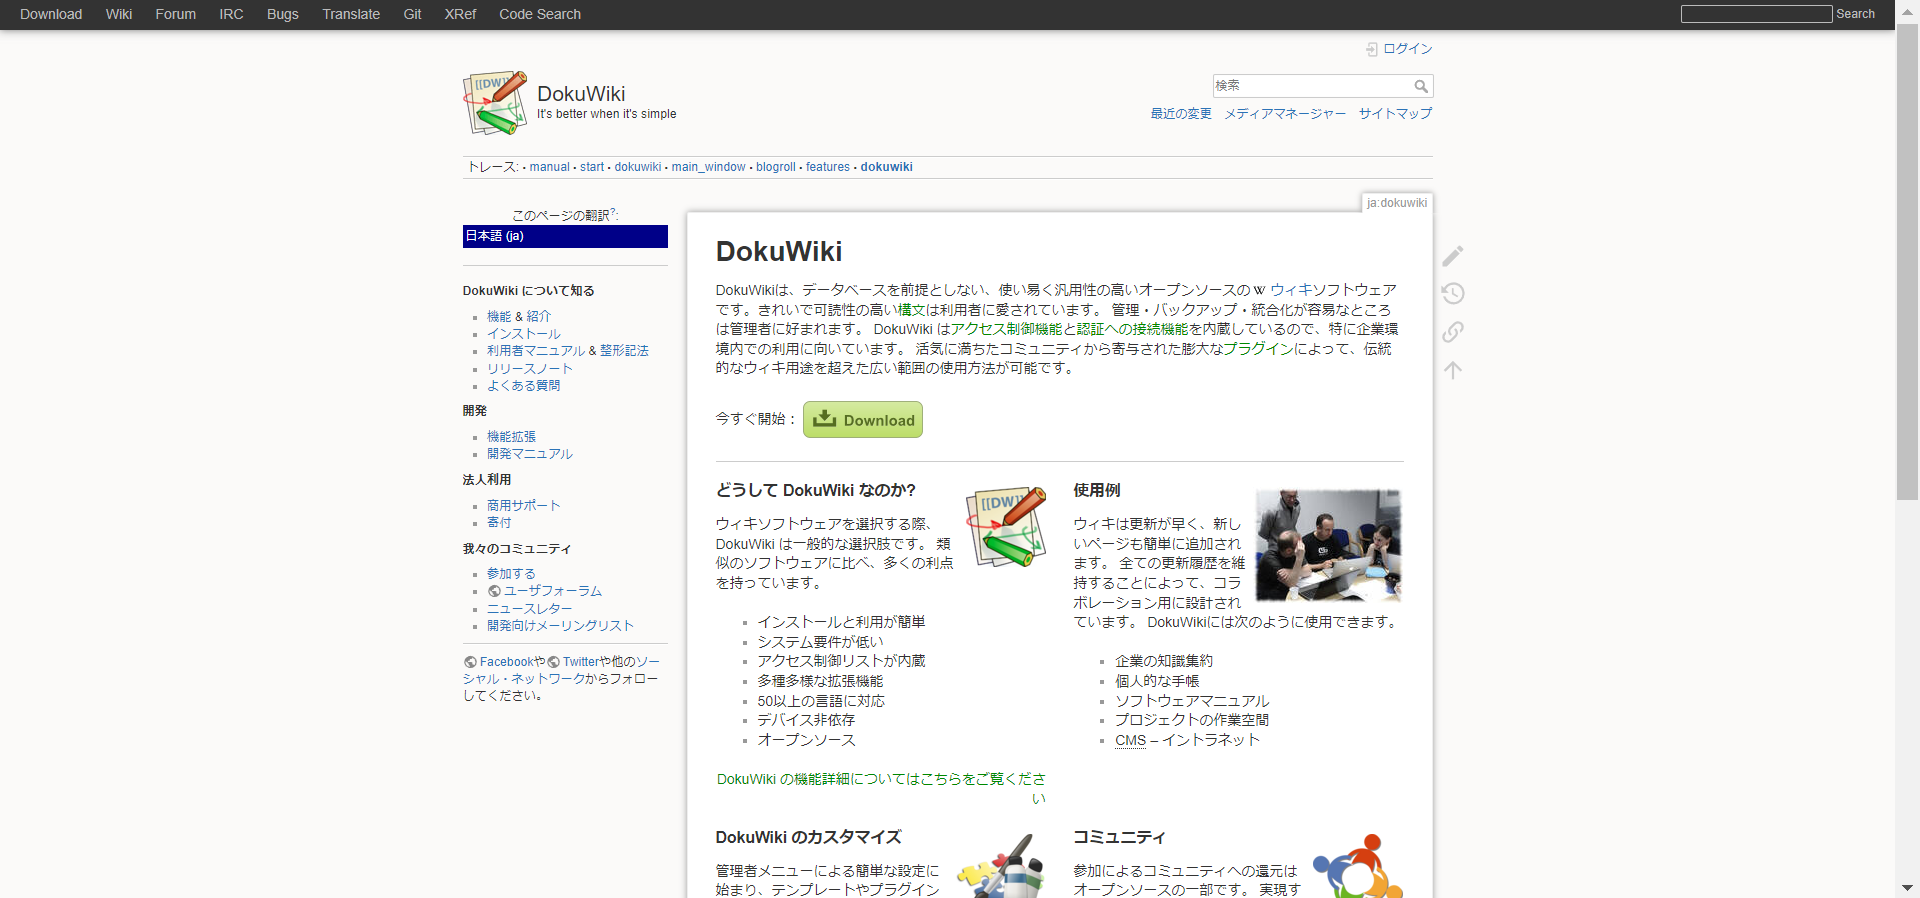Focus the top bar search text field
Viewport: 1920px width, 898px height.
pyautogui.click(x=1756, y=14)
